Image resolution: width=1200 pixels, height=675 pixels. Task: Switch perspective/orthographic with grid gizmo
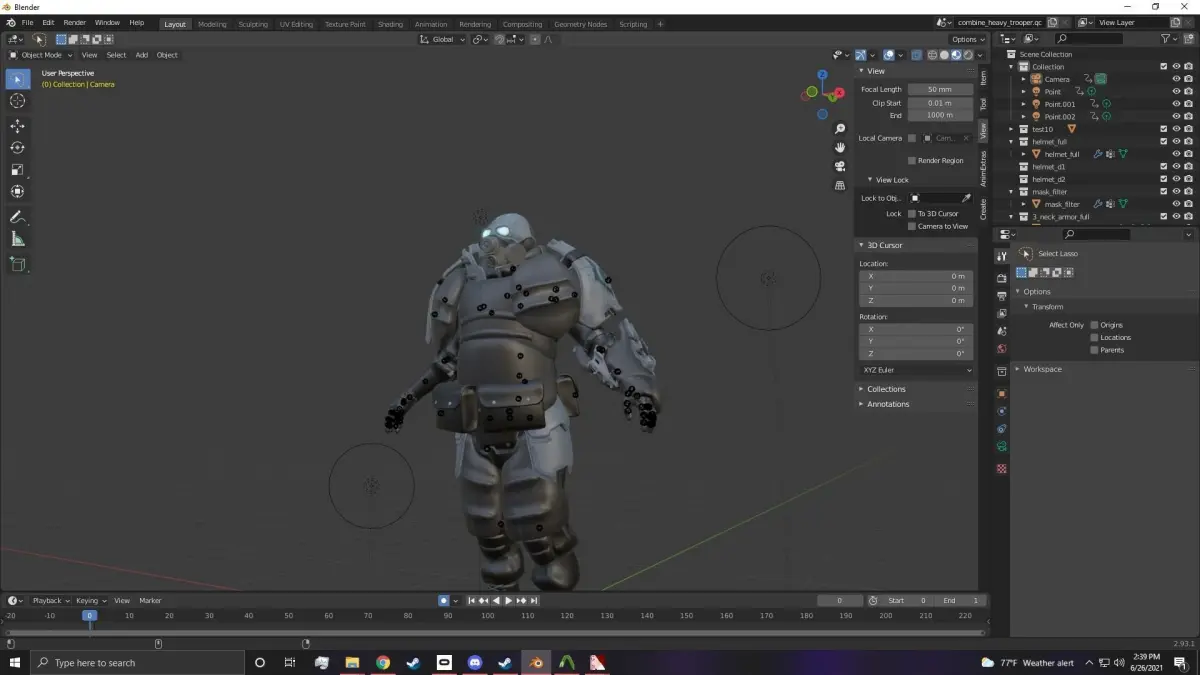(x=840, y=185)
